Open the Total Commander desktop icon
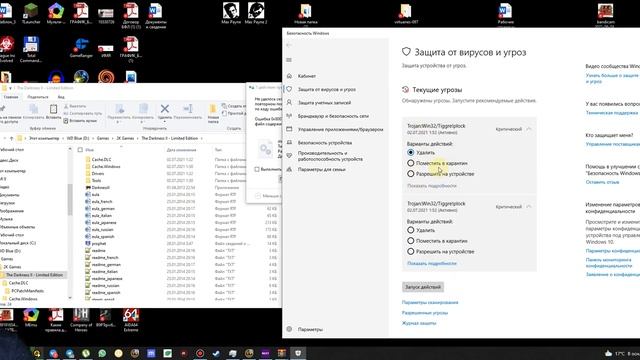640x360 pixels. coord(31,49)
